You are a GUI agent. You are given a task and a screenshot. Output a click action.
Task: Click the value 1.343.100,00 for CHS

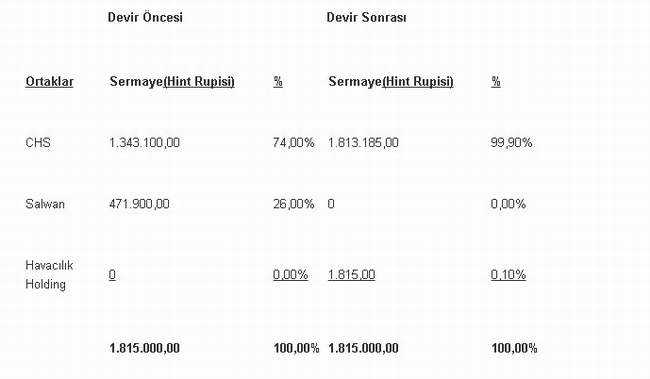(144, 143)
